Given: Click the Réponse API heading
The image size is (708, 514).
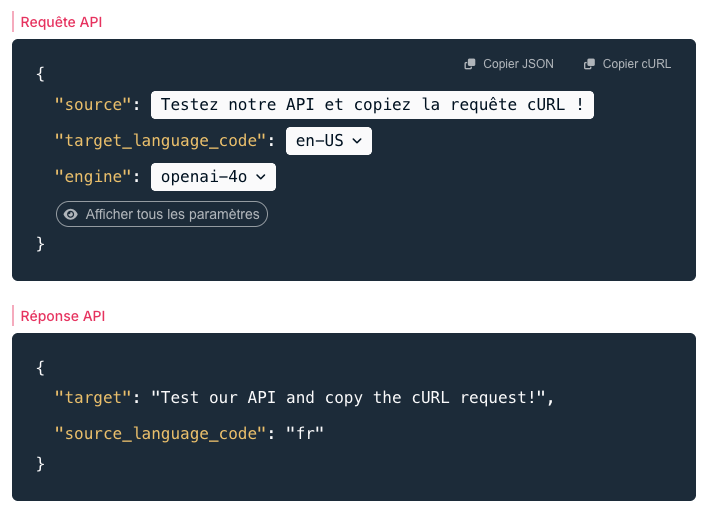Looking at the screenshot, I should (63, 316).
